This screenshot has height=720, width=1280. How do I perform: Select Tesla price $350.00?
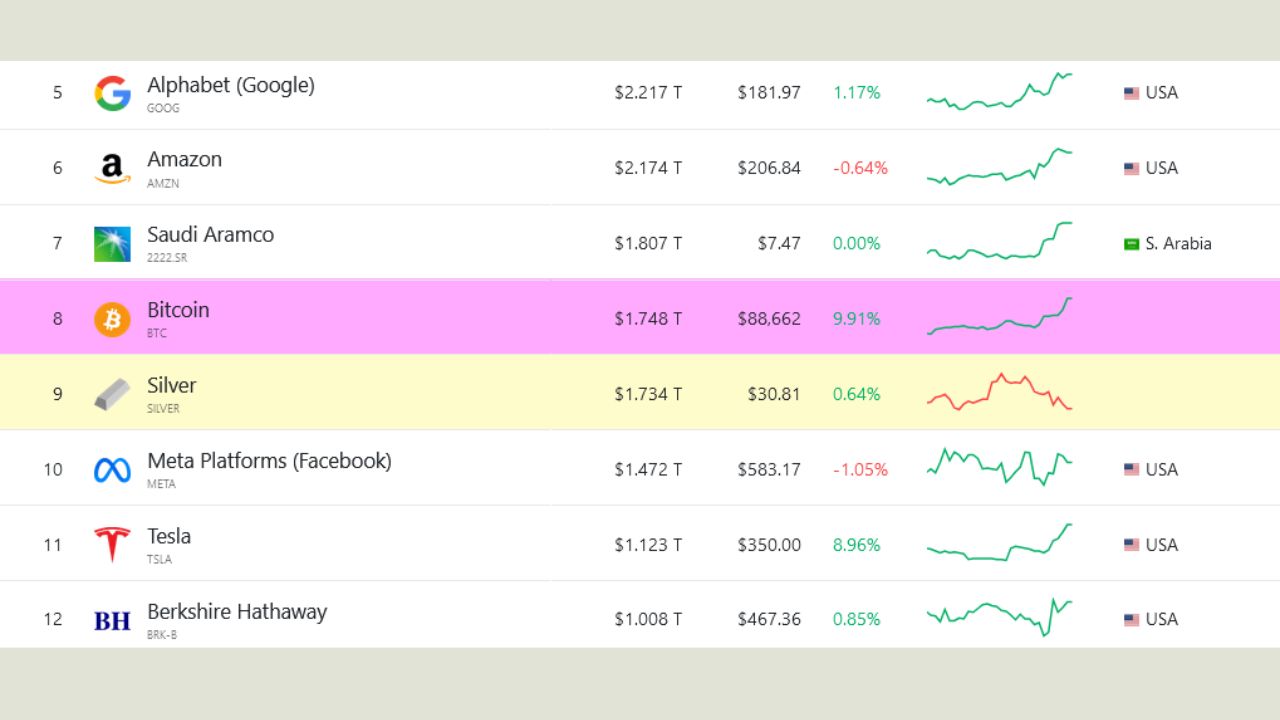pyautogui.click(x=769, y=545)
